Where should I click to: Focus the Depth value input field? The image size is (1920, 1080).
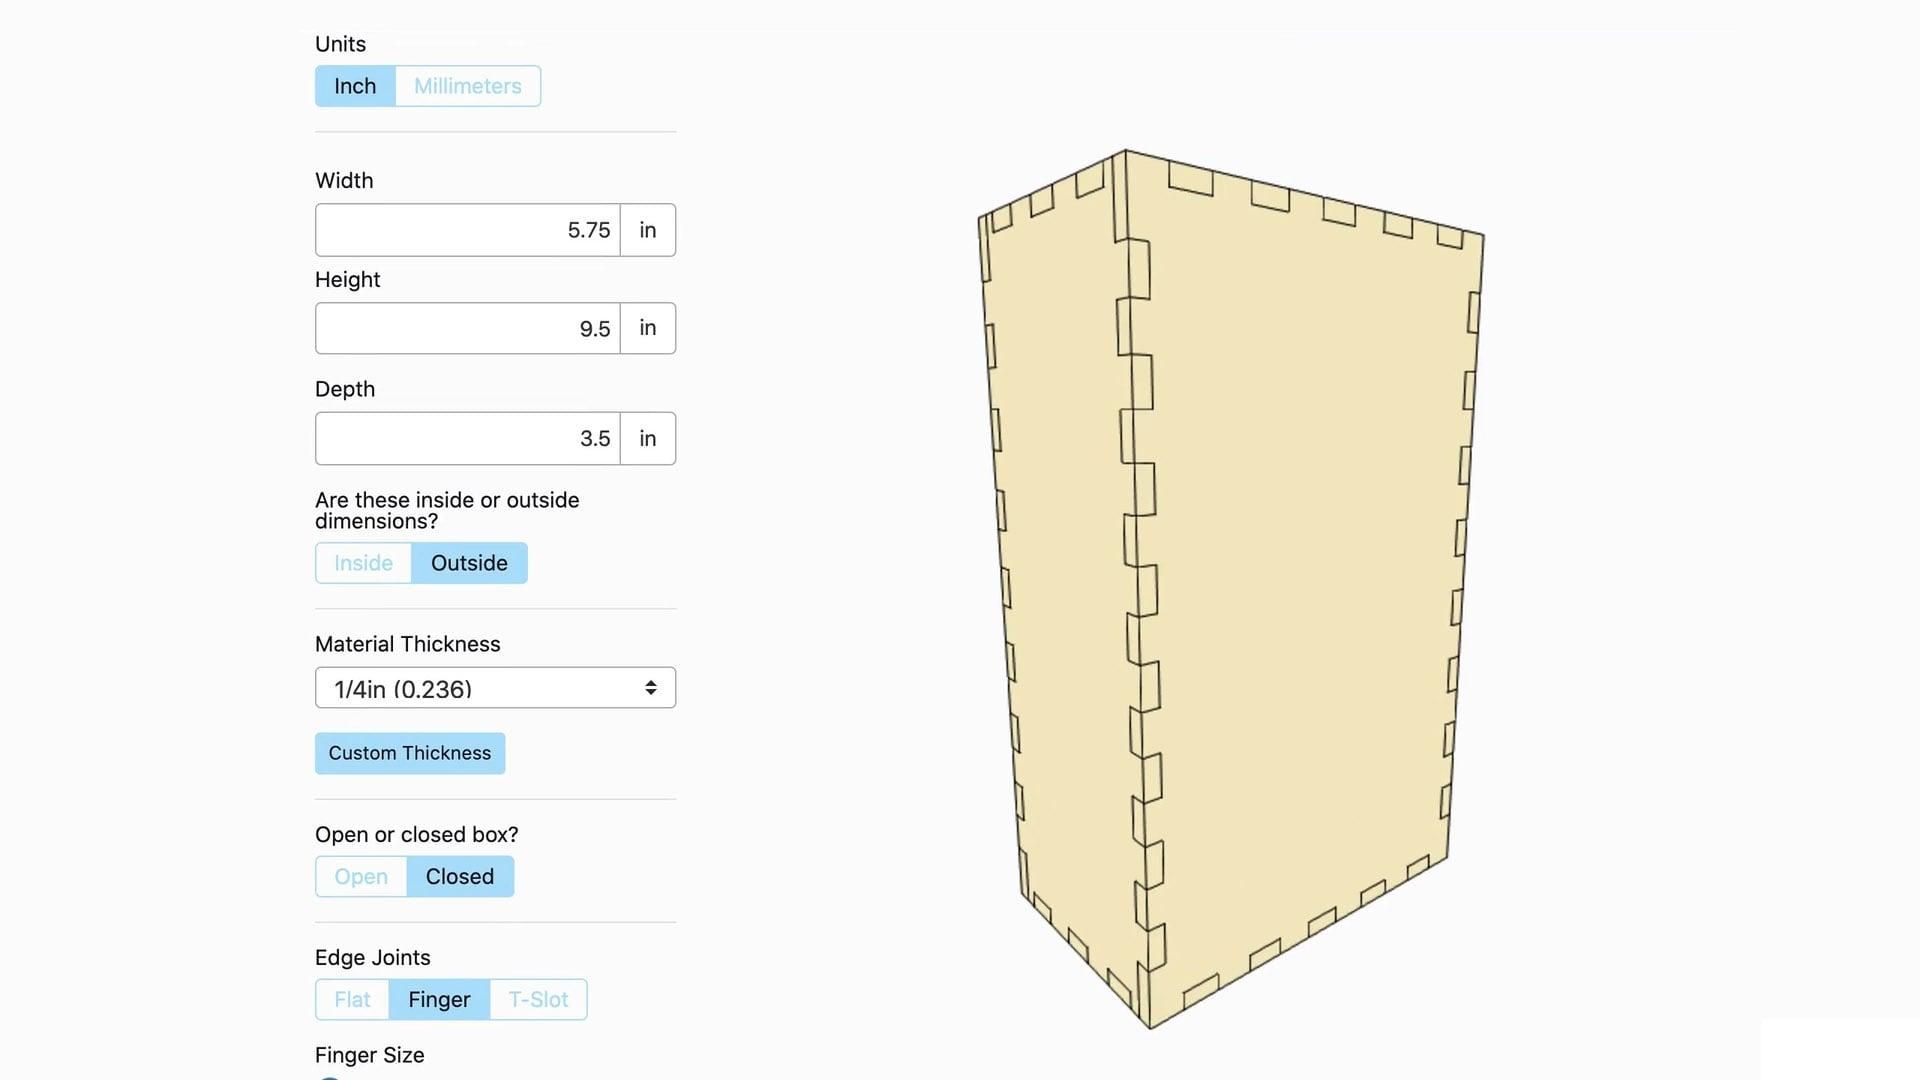(467, 438)
